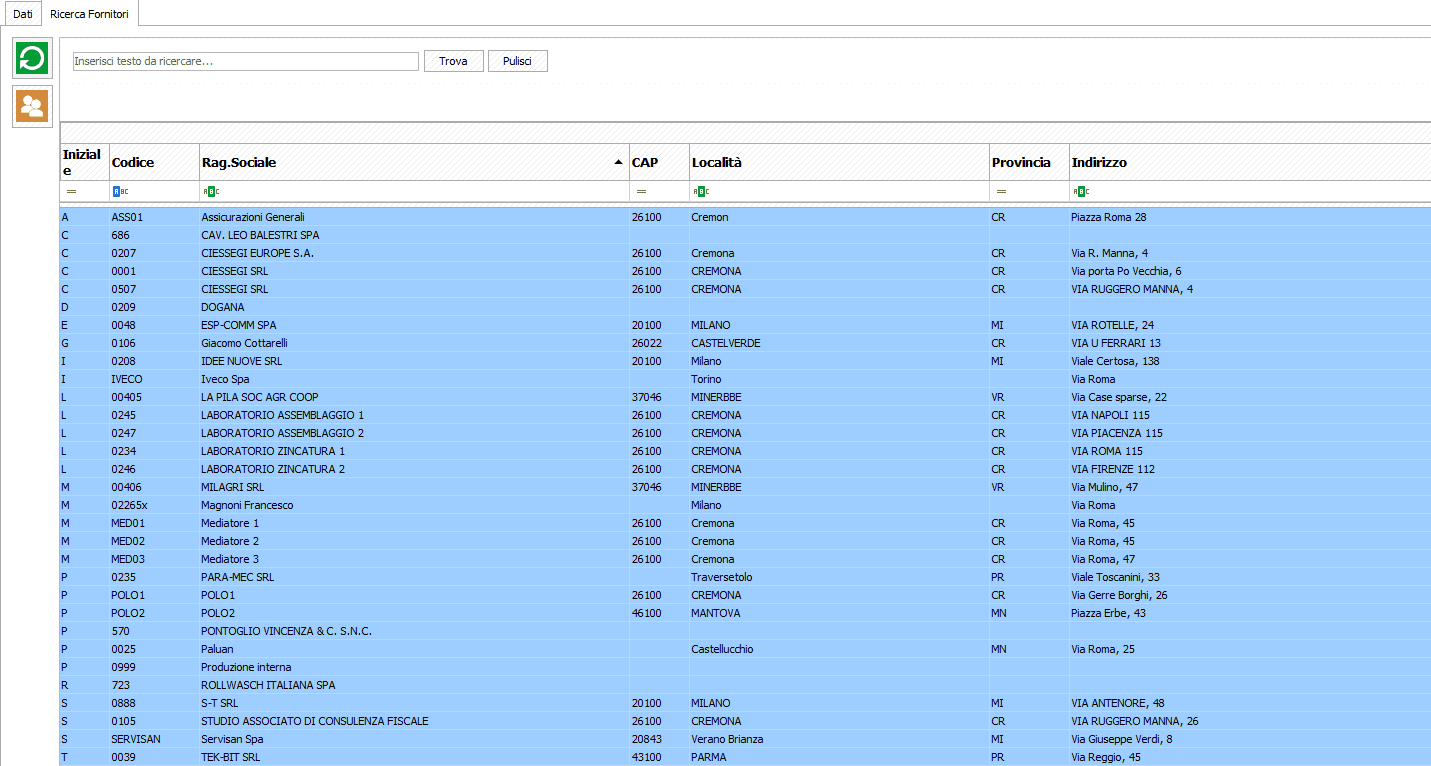This screenshot has height=766, width=1431.
Task: Click Verano Brianza locality cell
Action: point(839,739)
